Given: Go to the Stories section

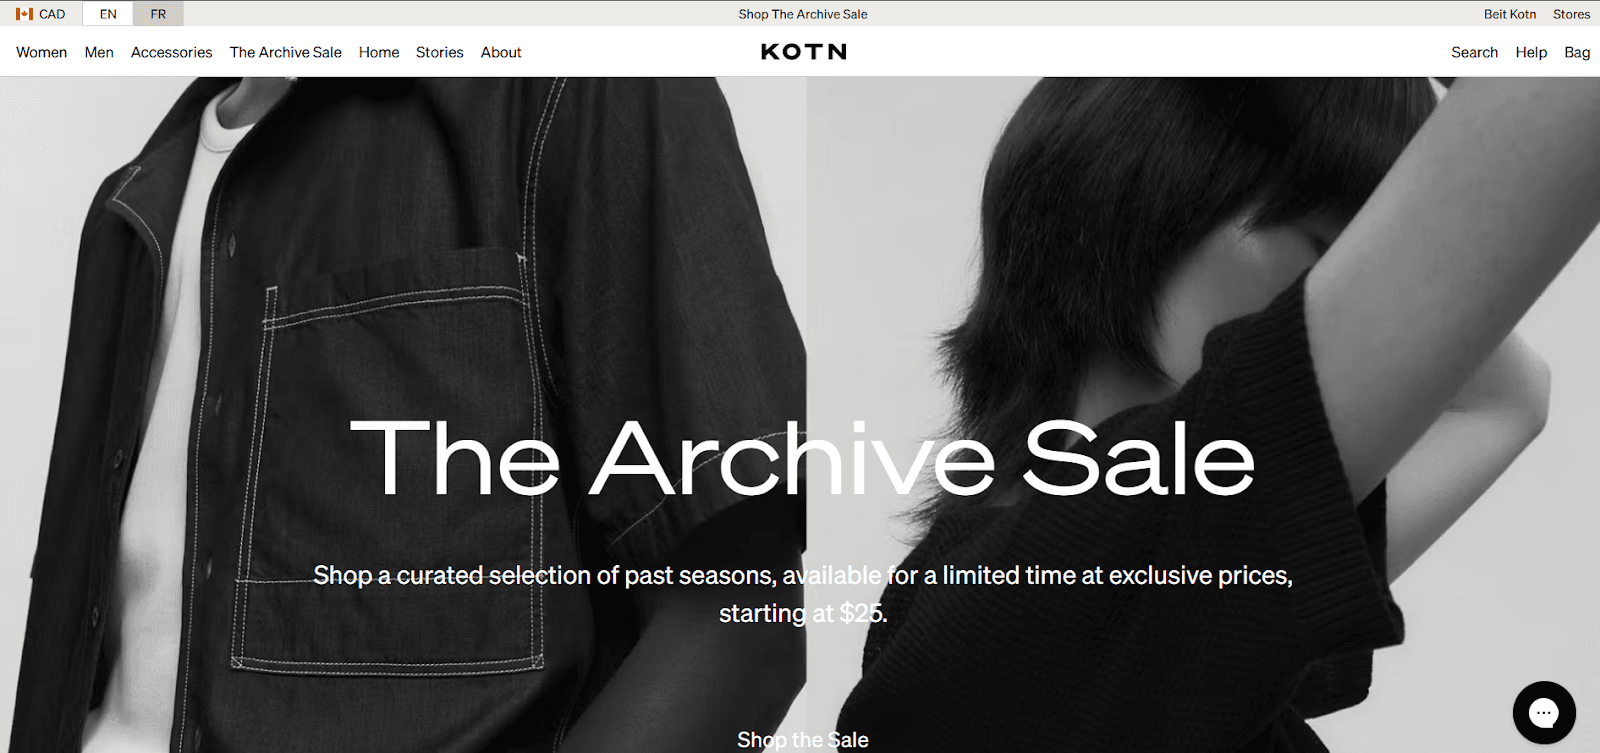Looking at the screenshot, I should coord(440,52).
